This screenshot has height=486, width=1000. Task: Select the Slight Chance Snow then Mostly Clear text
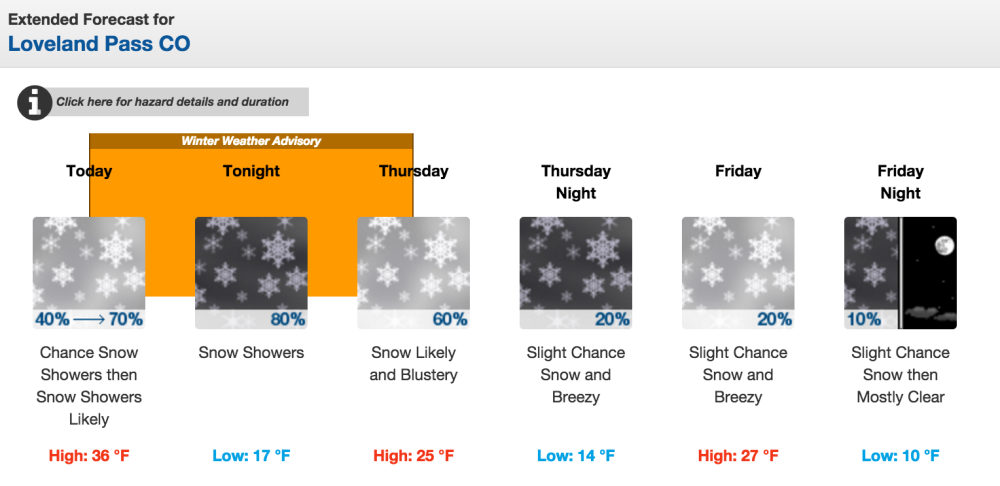[x=901, y=375]
